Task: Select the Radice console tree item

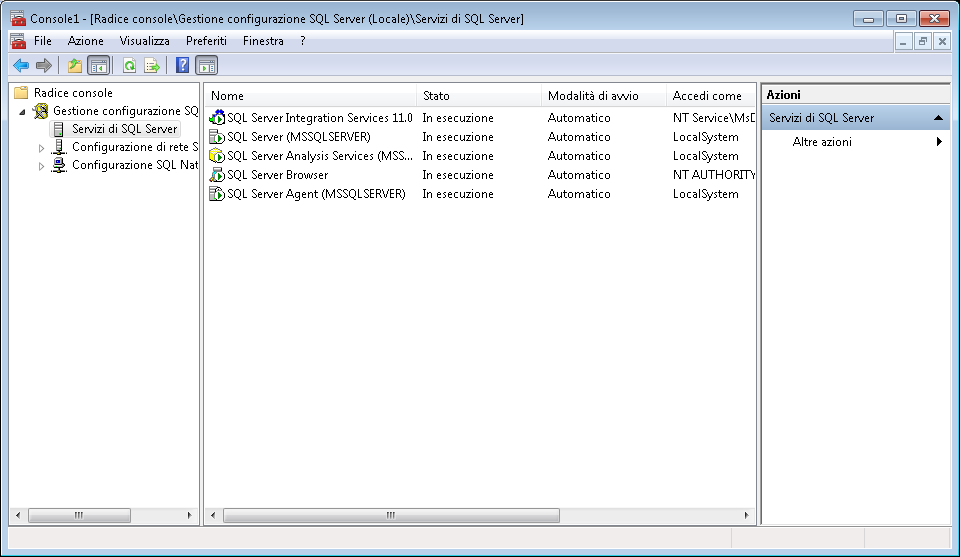Action: pos(73,92)
